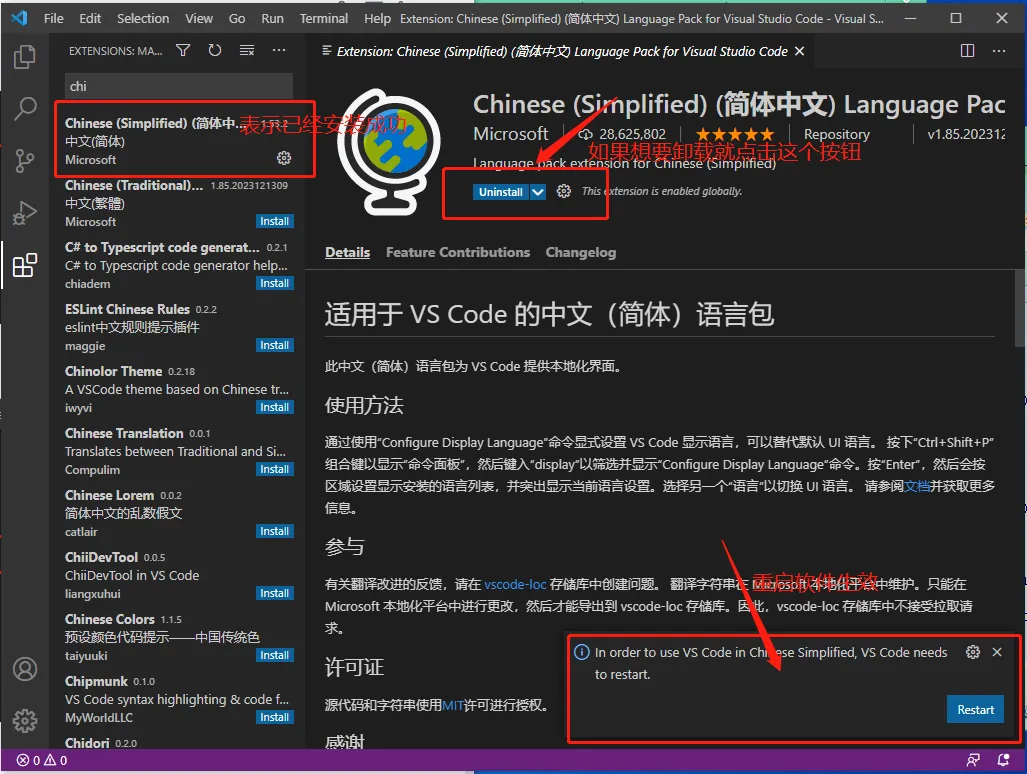Click the VS Code logo icon
The height and width of the screenshot is (774, 1027).
click(19, 18)
